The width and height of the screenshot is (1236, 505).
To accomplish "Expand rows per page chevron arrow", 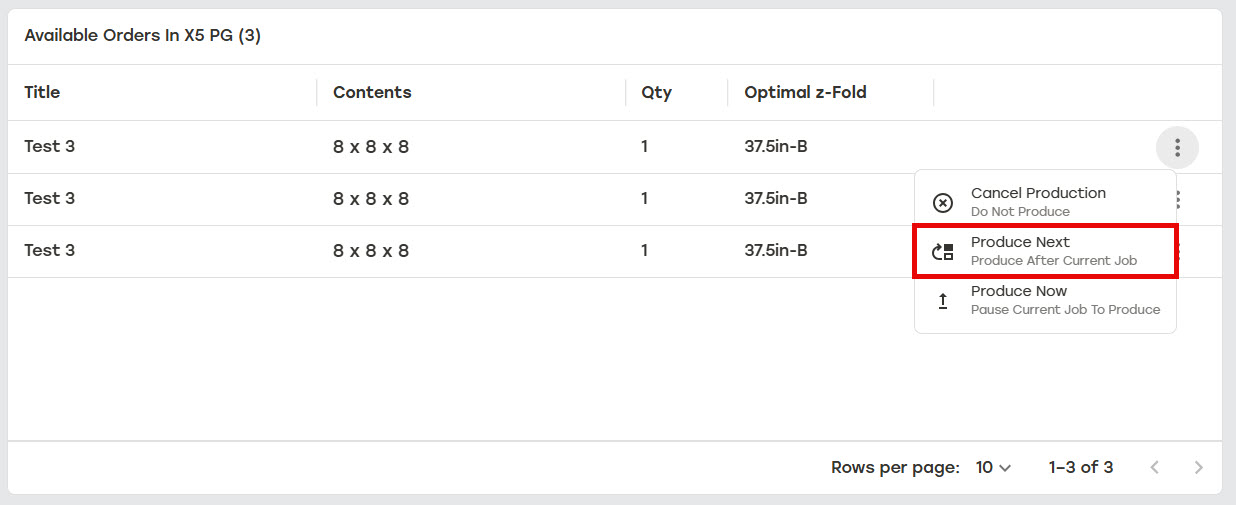I will (x=1005, y=468).
